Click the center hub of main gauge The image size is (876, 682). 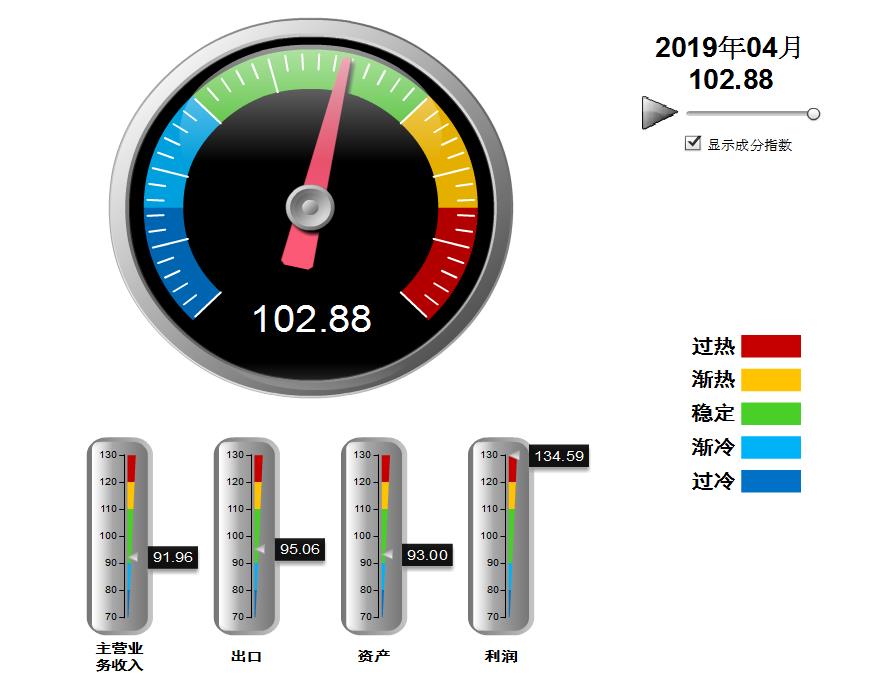(310, 208)
